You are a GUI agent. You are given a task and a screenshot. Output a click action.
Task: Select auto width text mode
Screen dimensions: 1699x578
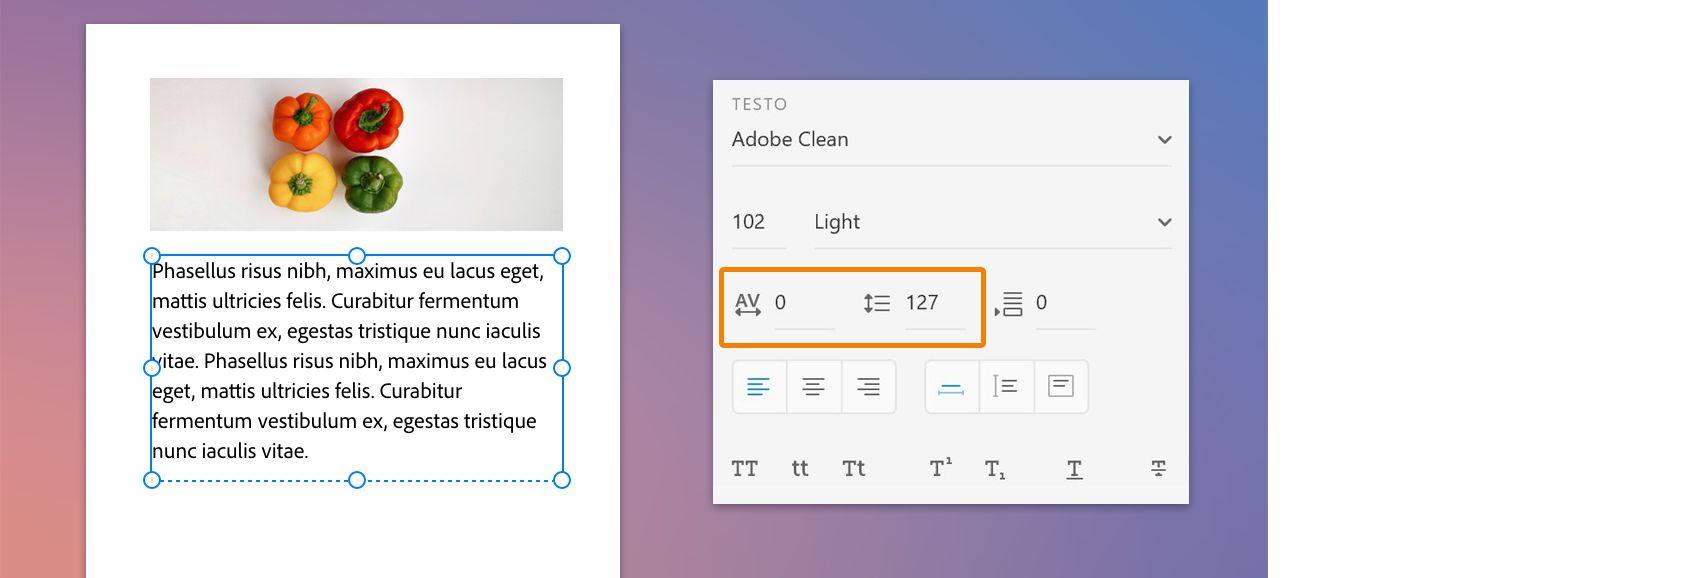[952, 387]
